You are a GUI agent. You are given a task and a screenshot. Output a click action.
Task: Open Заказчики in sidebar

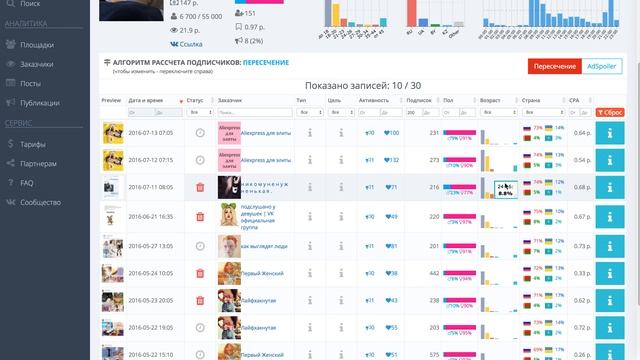tap(37, 64)
